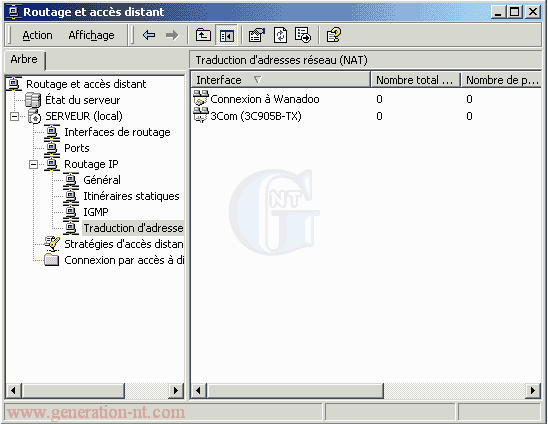Click Nombre total value for 3Com
The height and width of the screenshot is (424, 548).
coord(380,116)
